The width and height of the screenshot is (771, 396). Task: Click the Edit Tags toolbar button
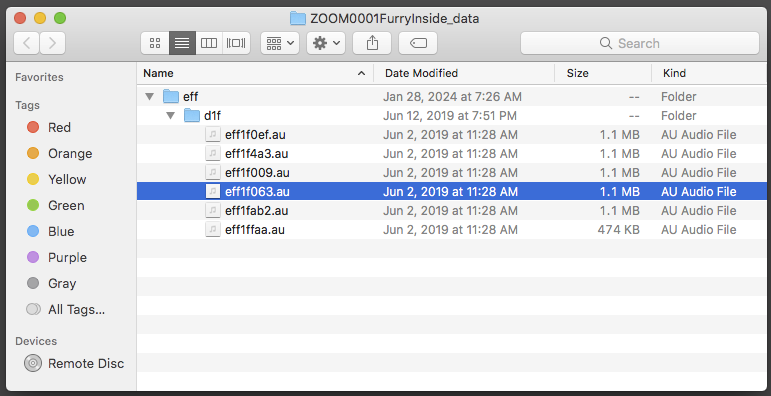[x=418, y=43]
